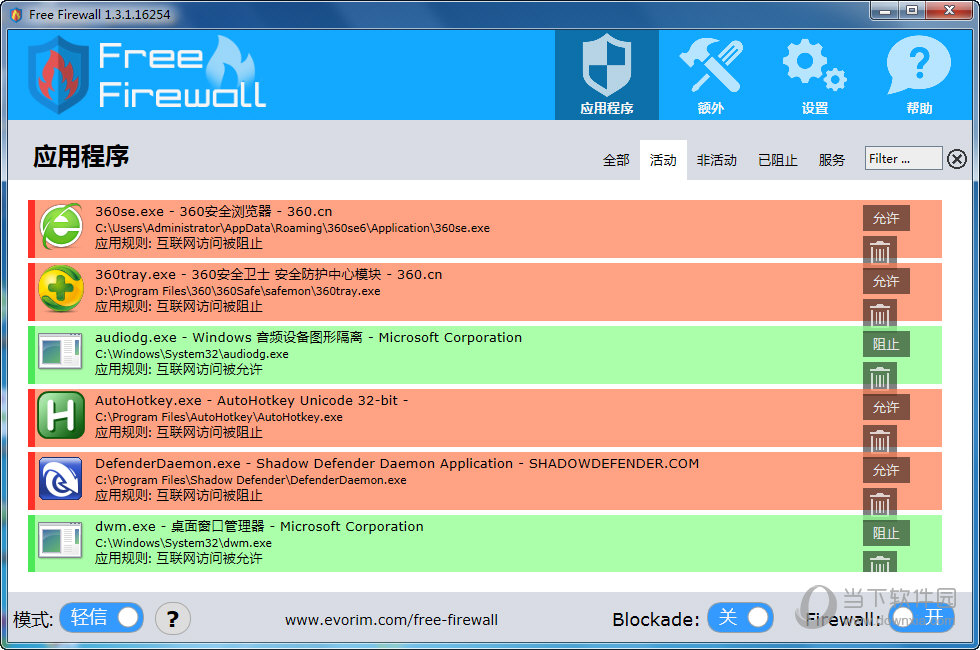The width and height of the screenshot is (980, 650).
Task: Open the mode help question mark
Action: [x=172, y=619]
